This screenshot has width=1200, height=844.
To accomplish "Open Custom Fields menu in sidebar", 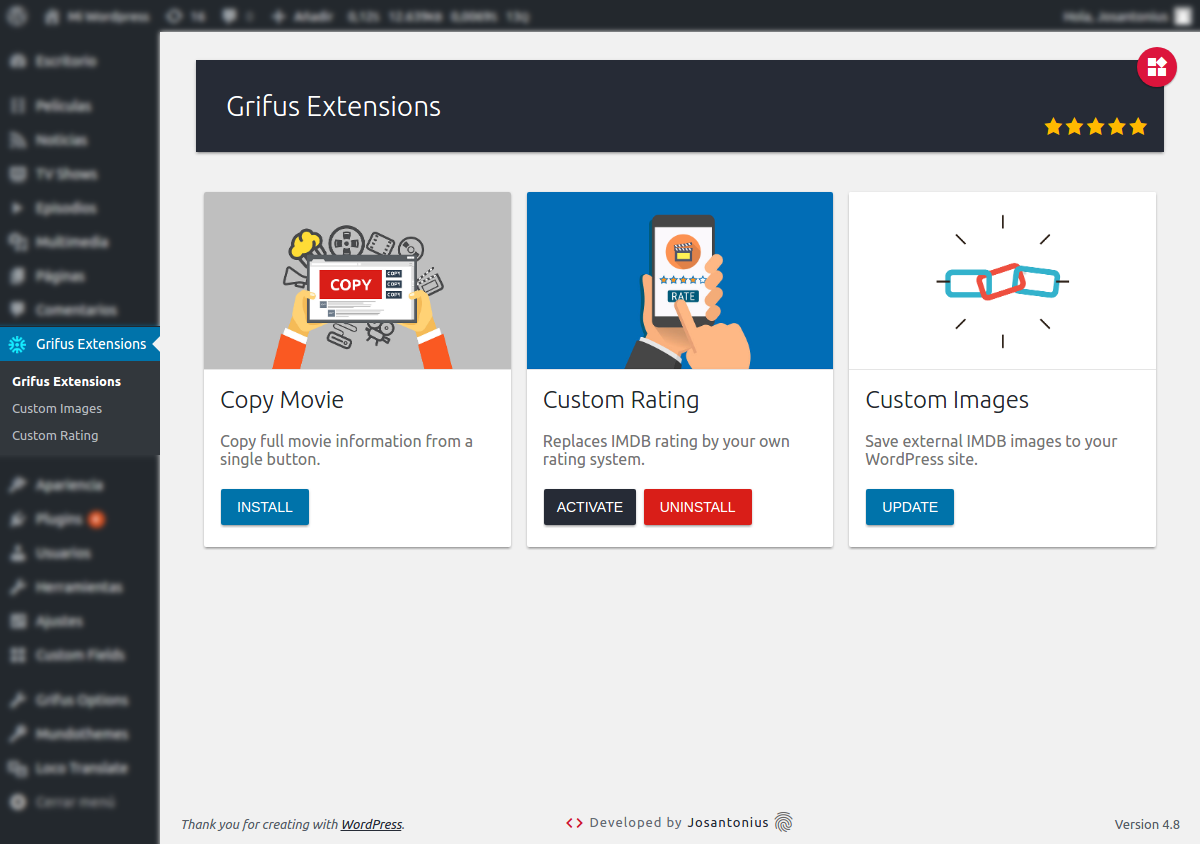I will (x=79, y=655).
